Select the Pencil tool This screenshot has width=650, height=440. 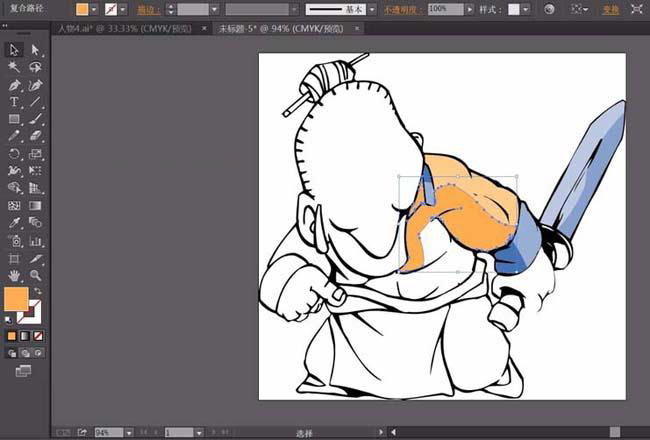click(x=14, y=136)
